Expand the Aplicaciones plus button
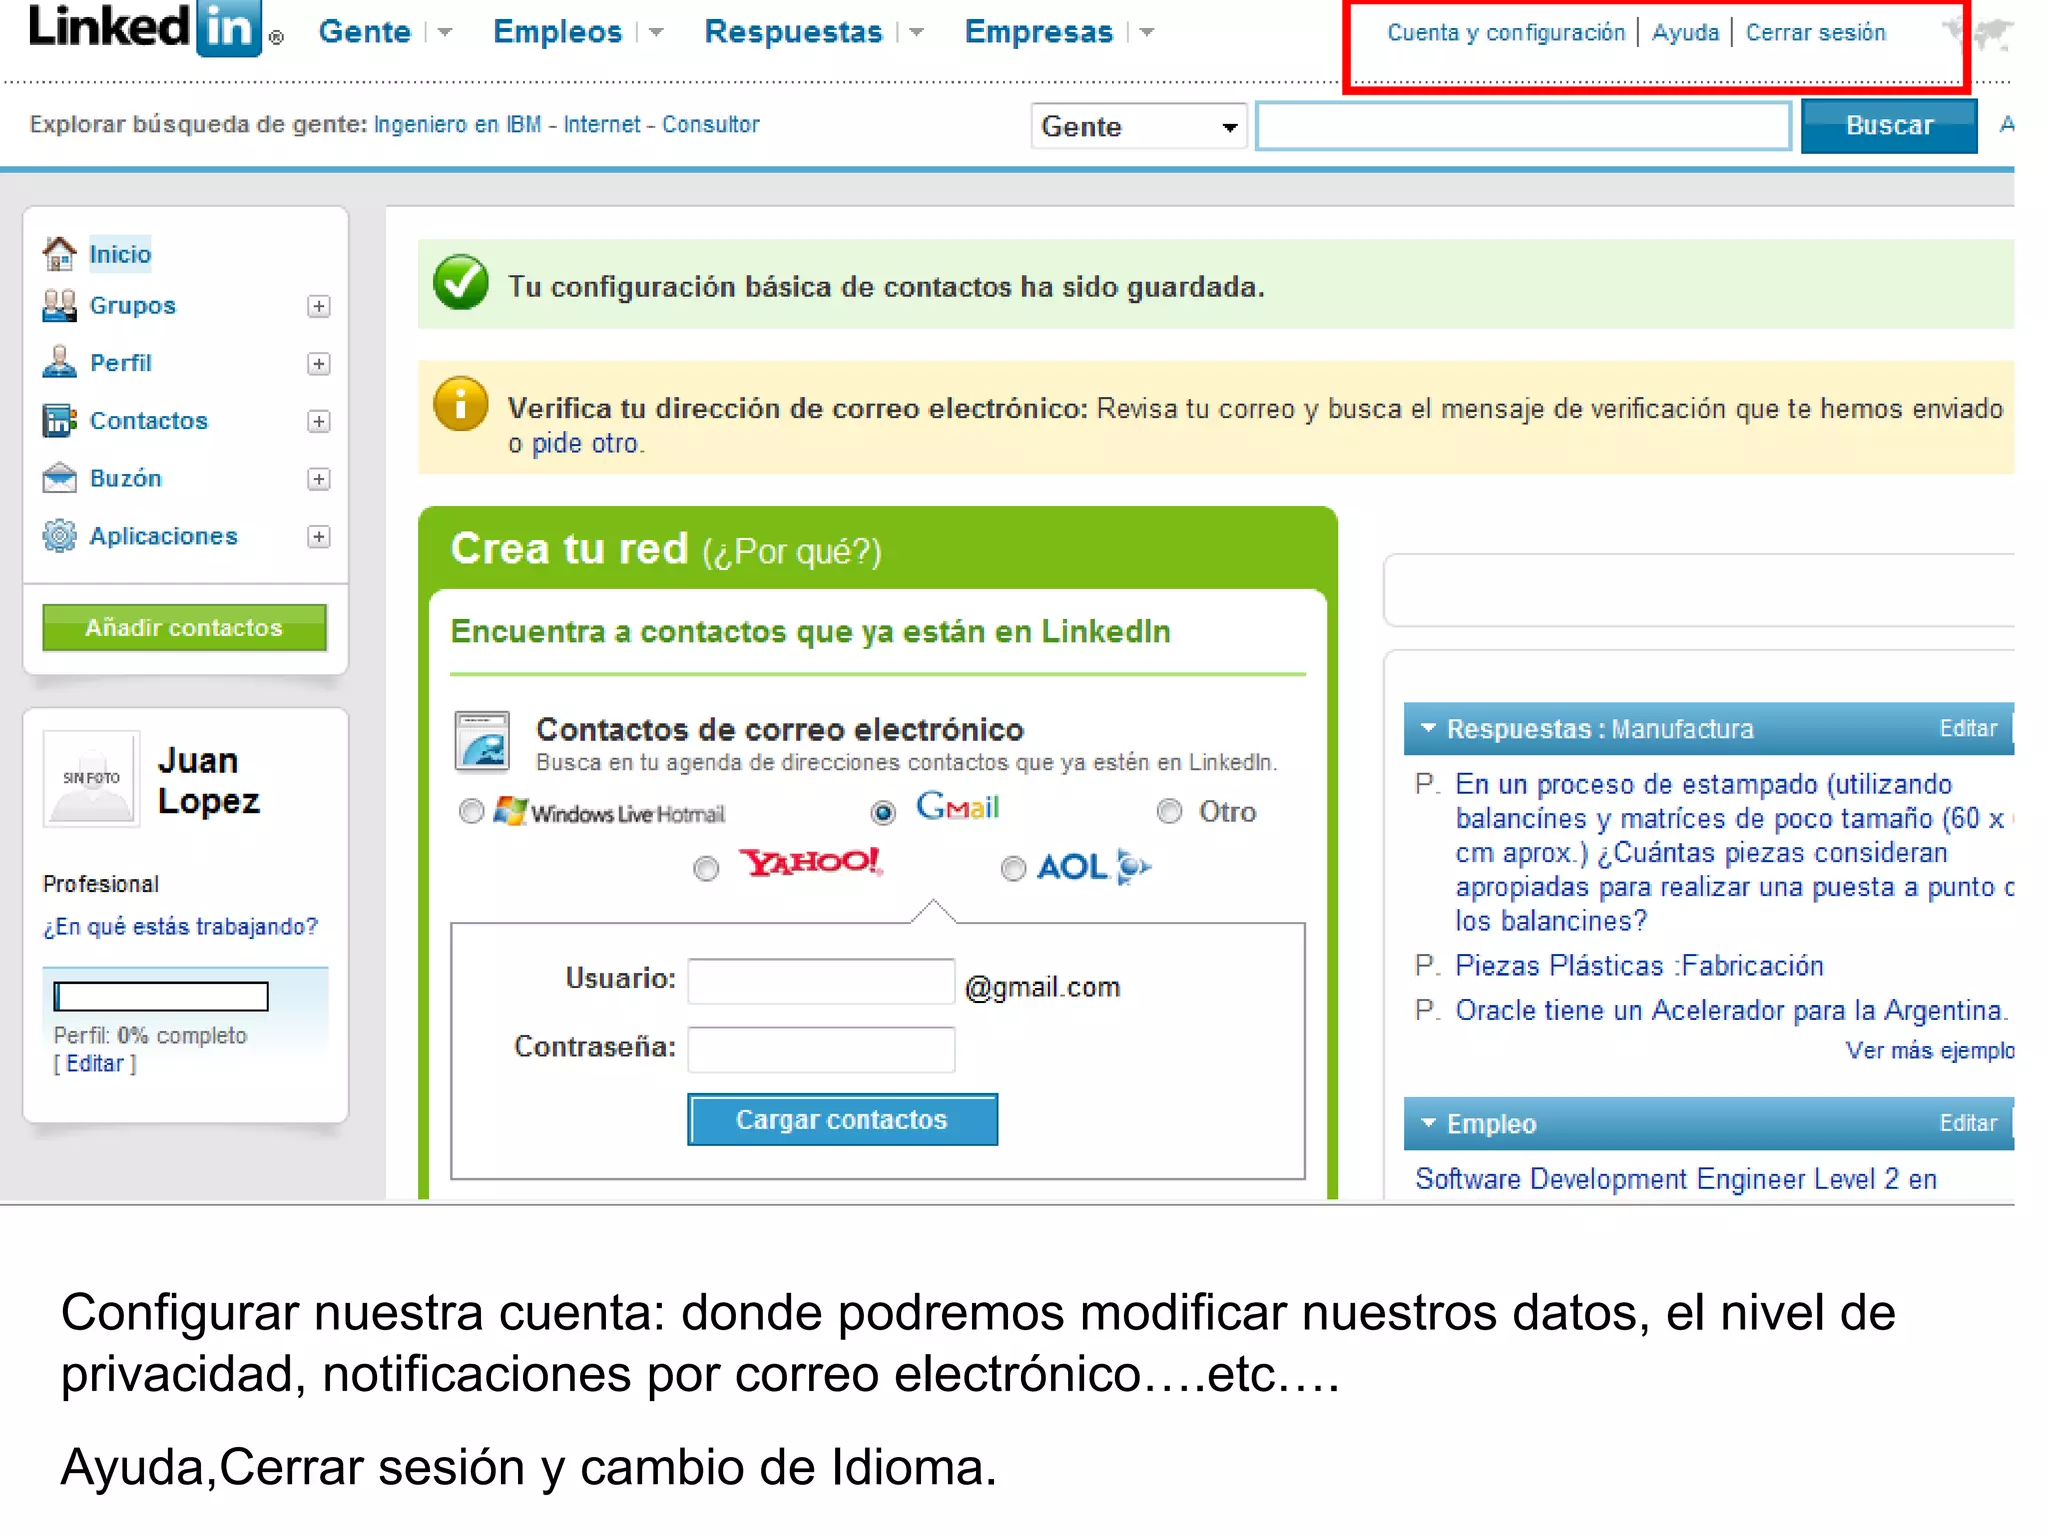Image resolution: width=2048 pixels, height=1536 pixels. [x=318, y=537]
